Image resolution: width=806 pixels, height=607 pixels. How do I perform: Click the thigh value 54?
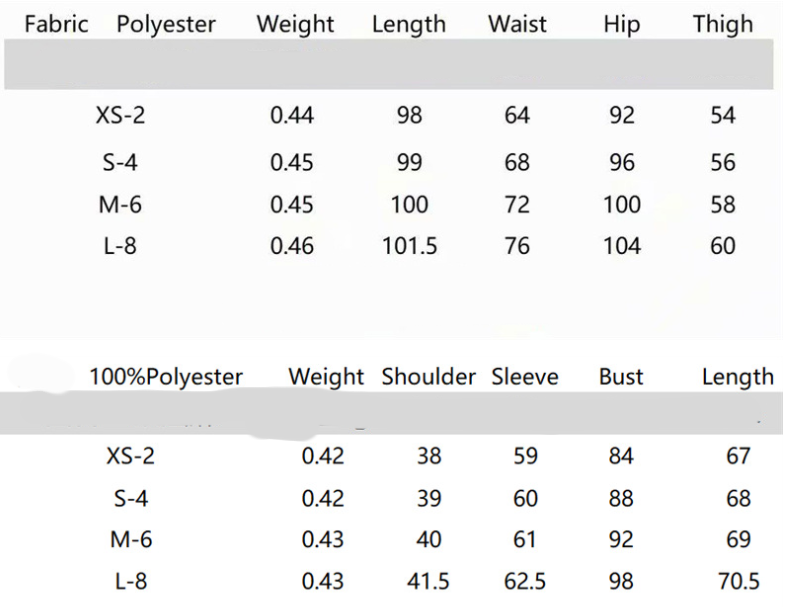click(723, 116)
